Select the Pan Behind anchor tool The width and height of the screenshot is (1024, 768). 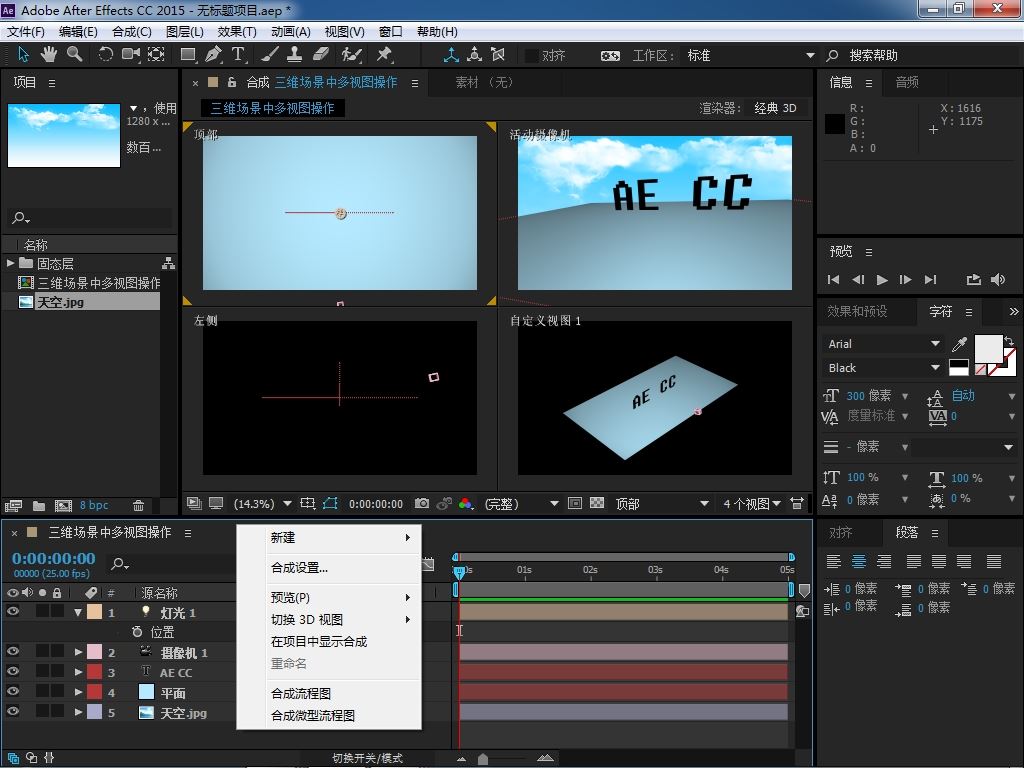click(x=156, y=55)
